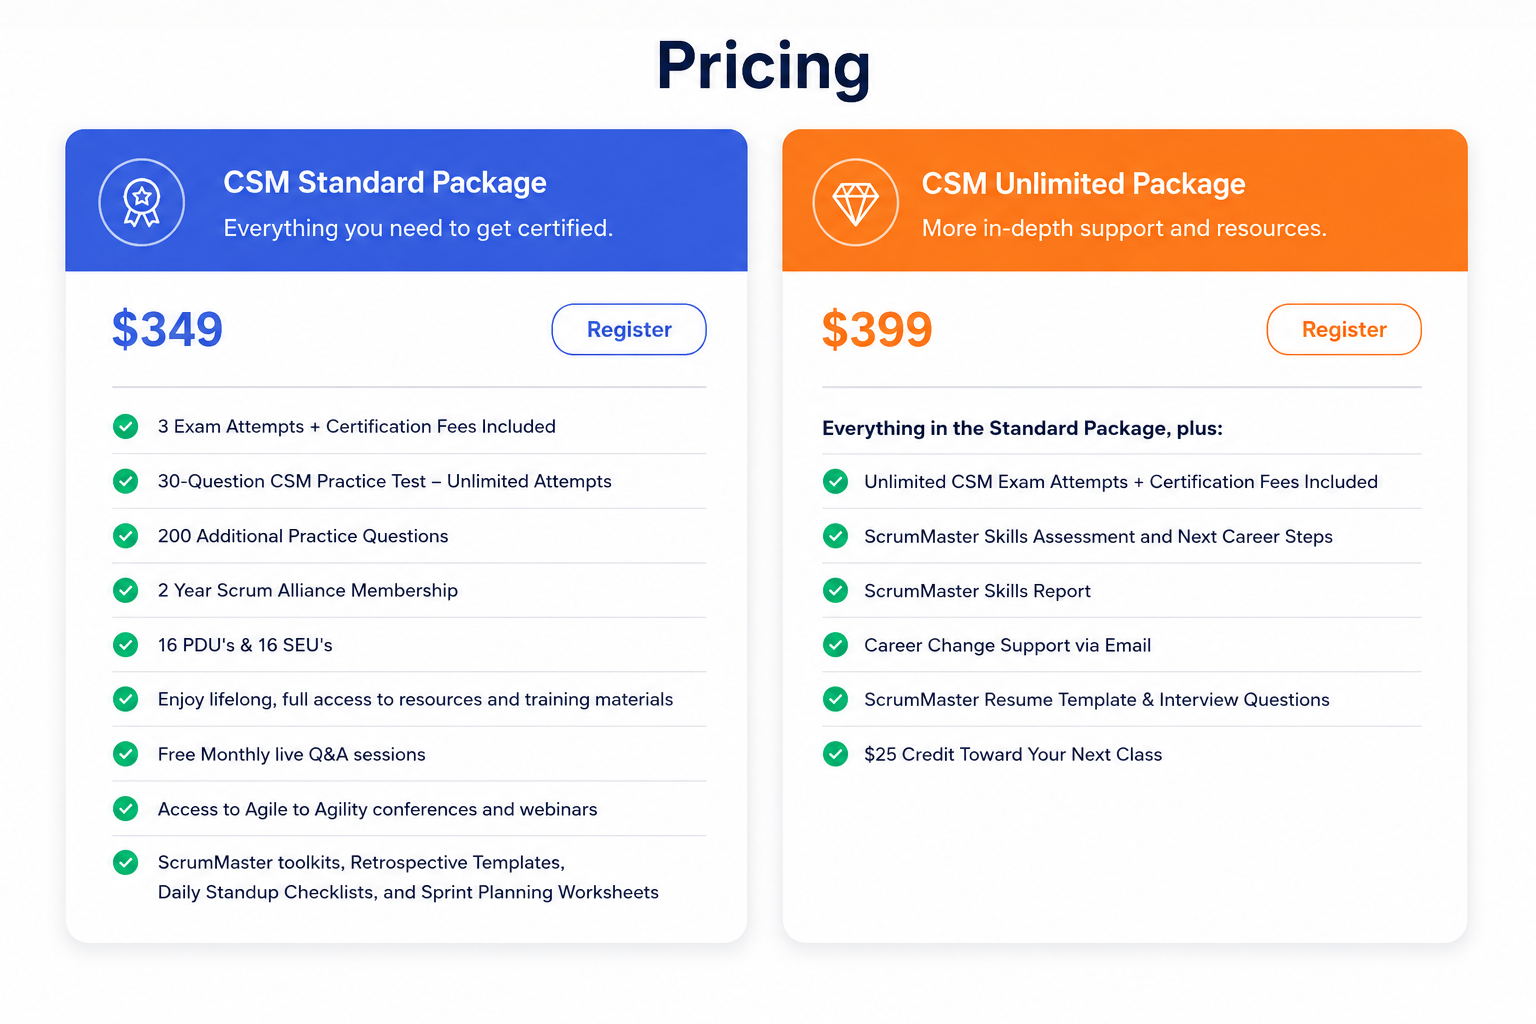1536x1024 pixels.
Task: Click check icon beside 2 Year Scrum Alliance Membership
Action: point(126,591)
